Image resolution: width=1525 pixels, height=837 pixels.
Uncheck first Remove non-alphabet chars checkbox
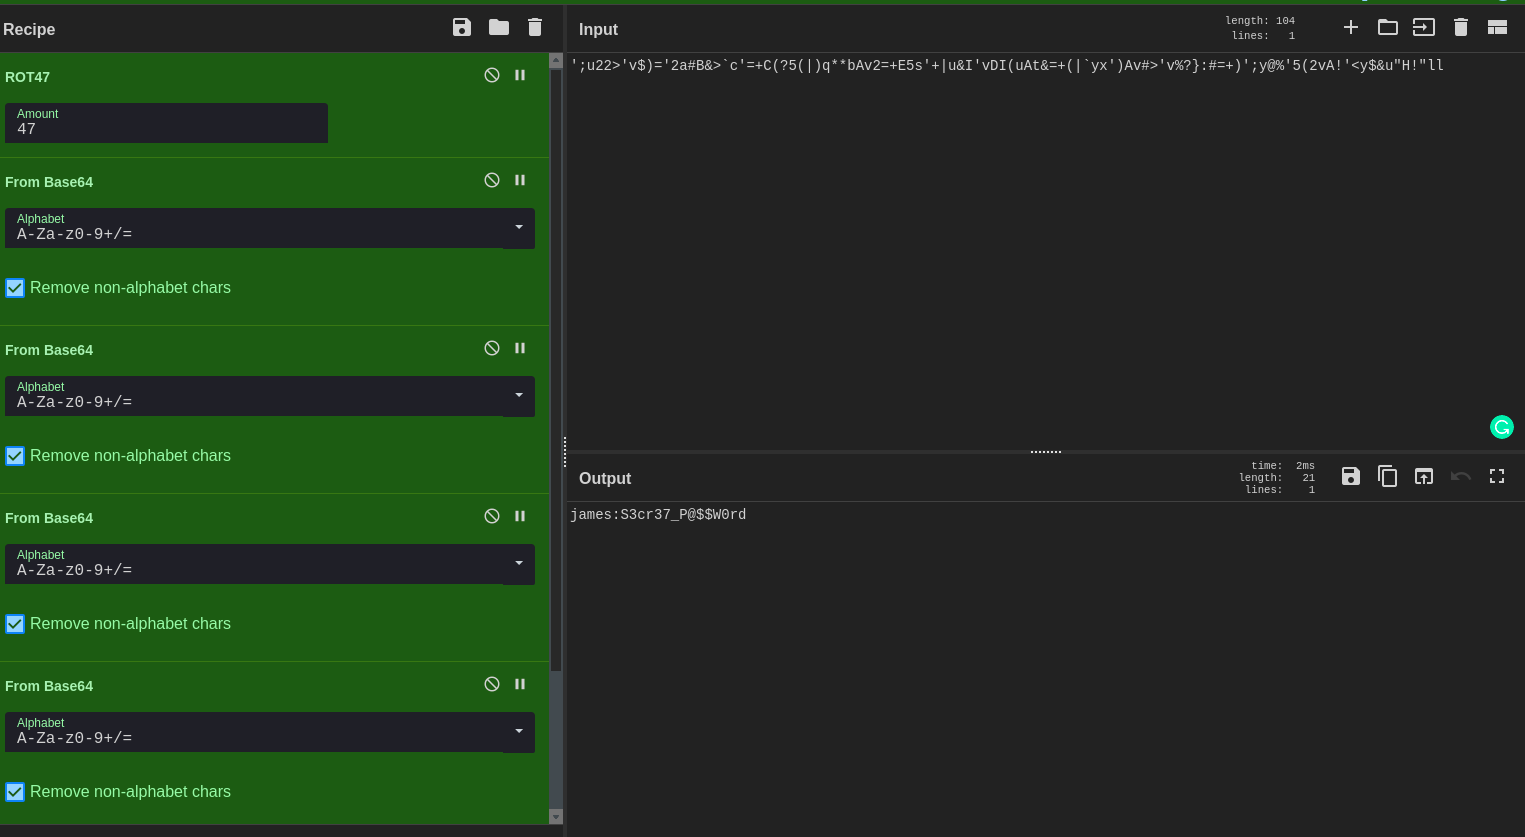point(15,288)
